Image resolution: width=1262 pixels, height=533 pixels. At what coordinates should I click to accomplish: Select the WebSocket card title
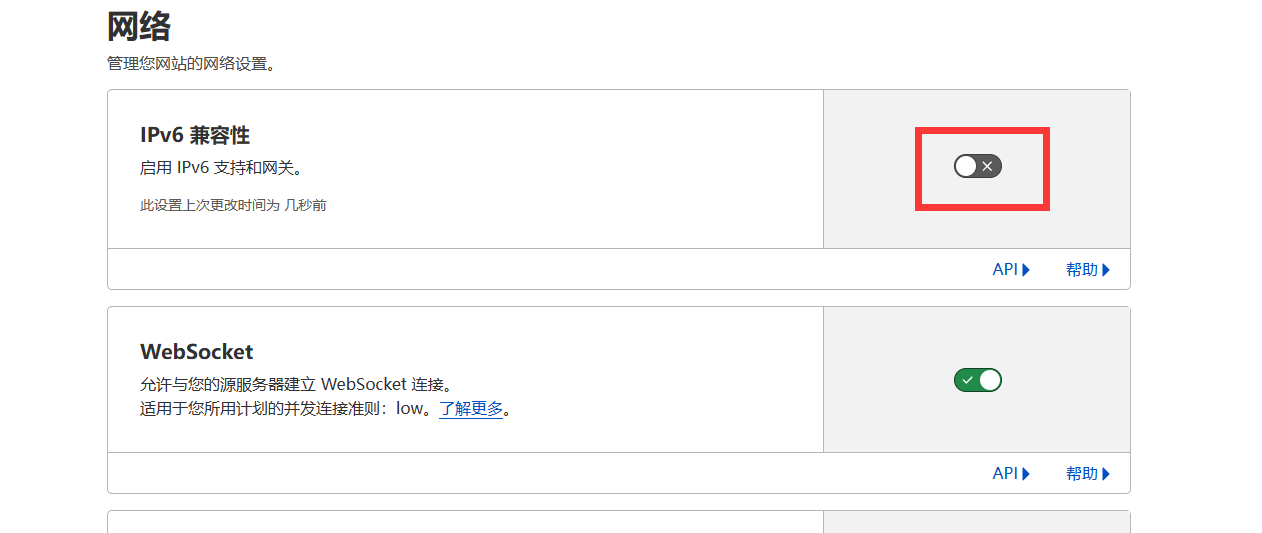click(x=197, y=352)
